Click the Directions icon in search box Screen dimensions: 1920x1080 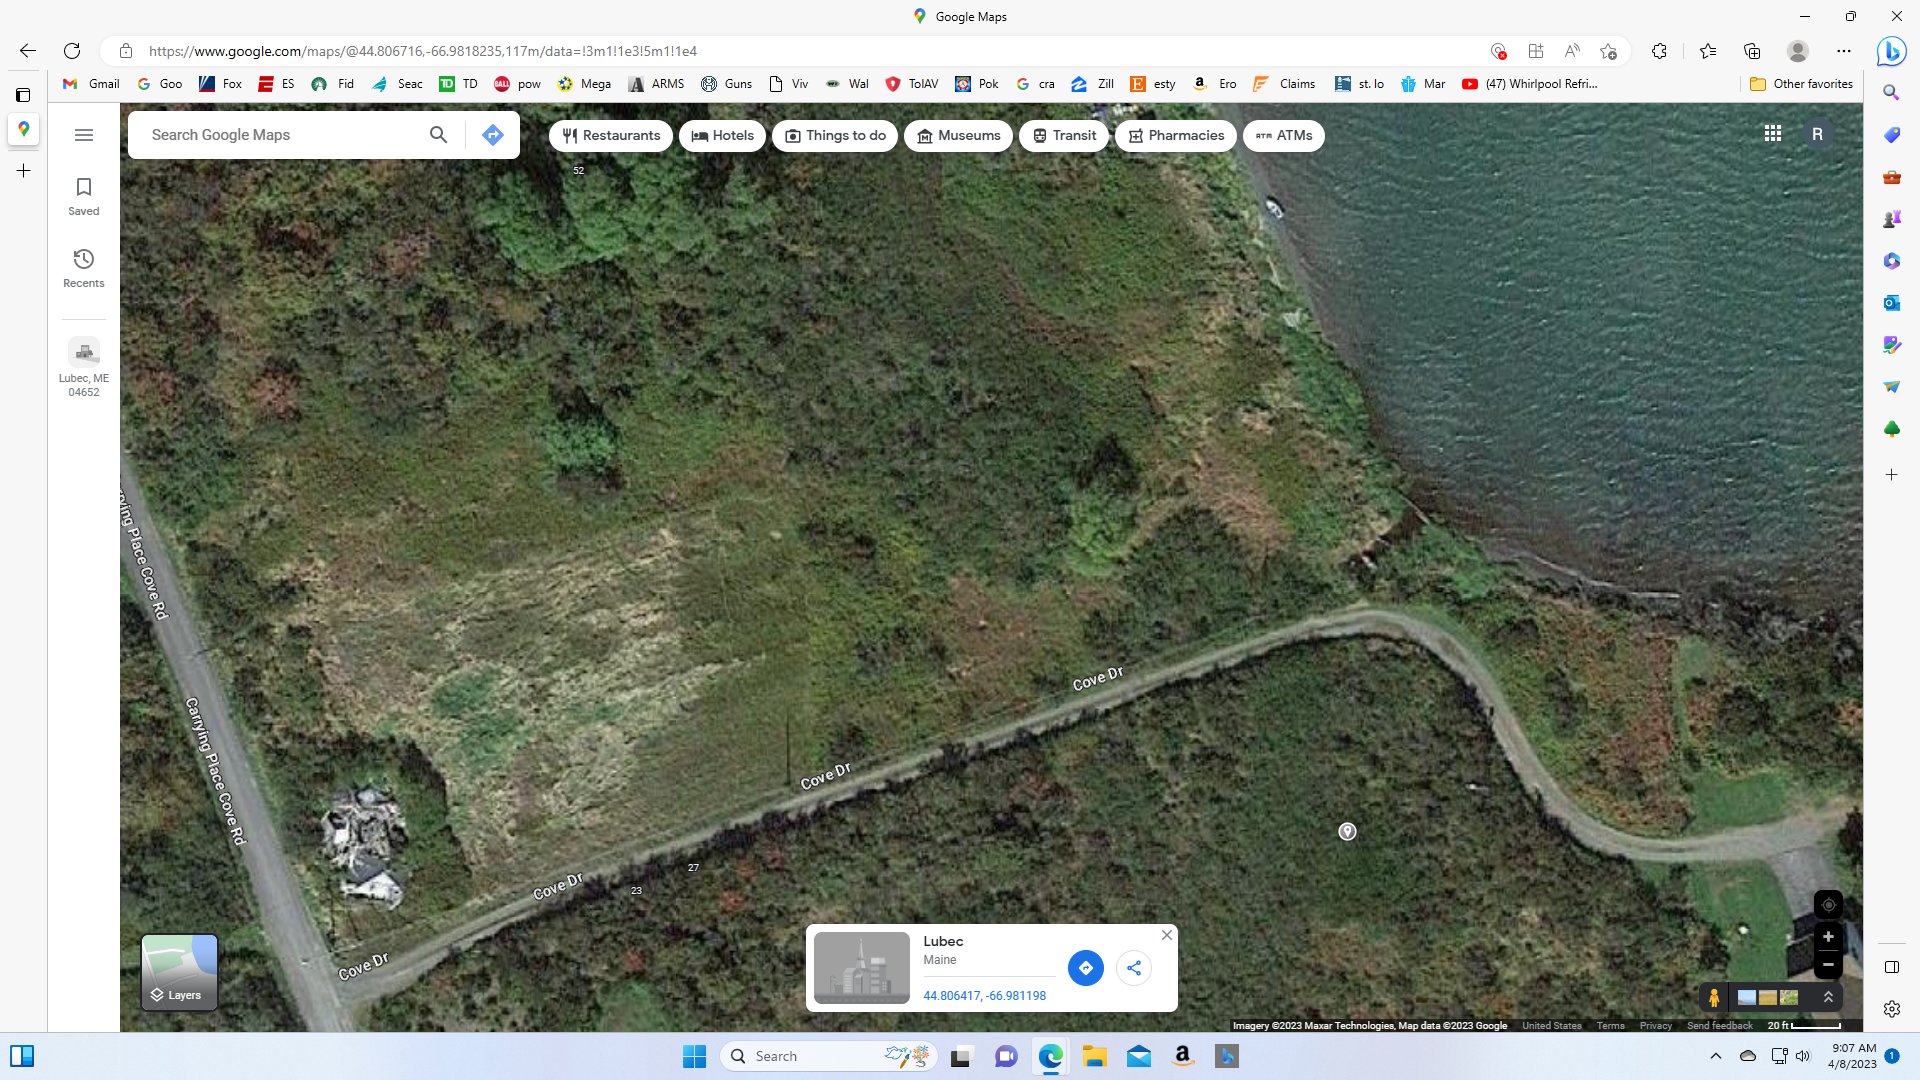492,135
